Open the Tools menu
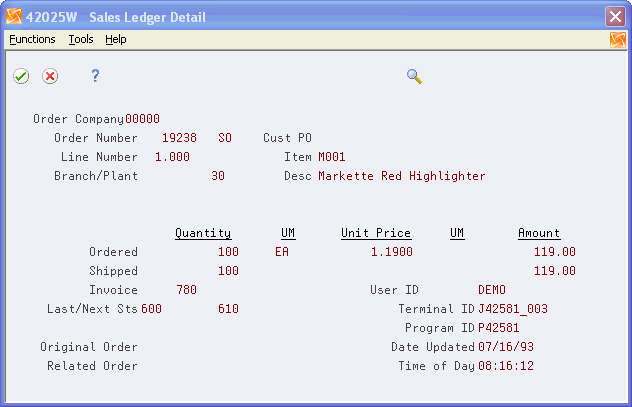This screenshot has height=407, width=632. (x=81, y=39)
